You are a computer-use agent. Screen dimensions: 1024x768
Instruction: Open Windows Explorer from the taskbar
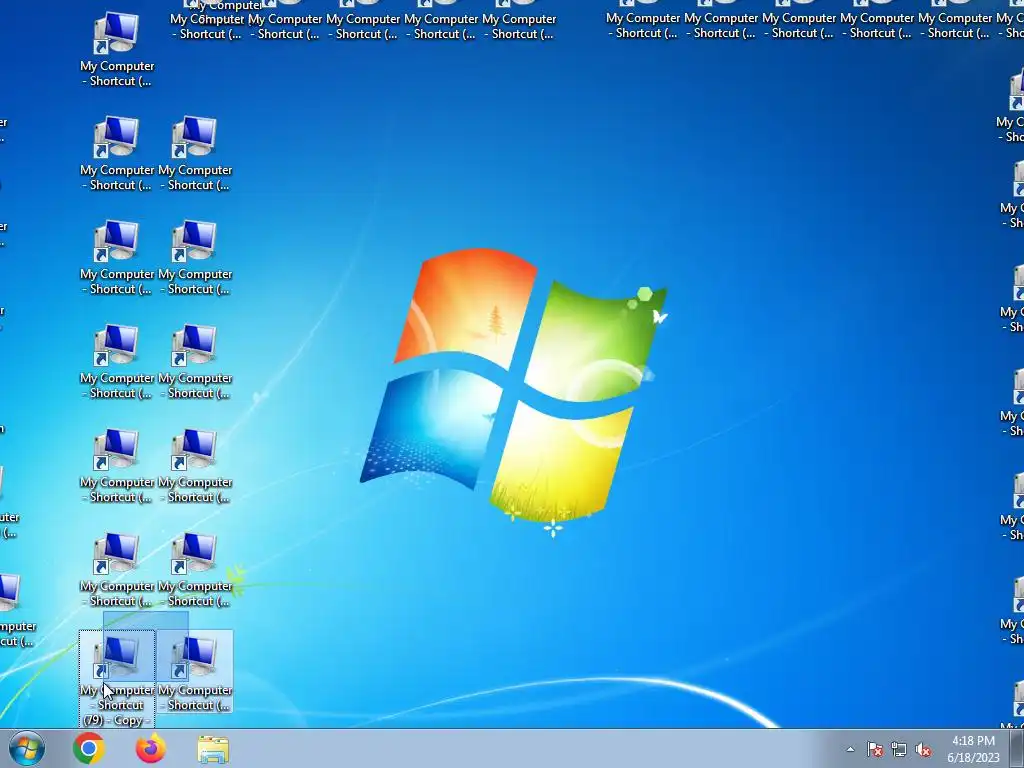coord(213,749)
